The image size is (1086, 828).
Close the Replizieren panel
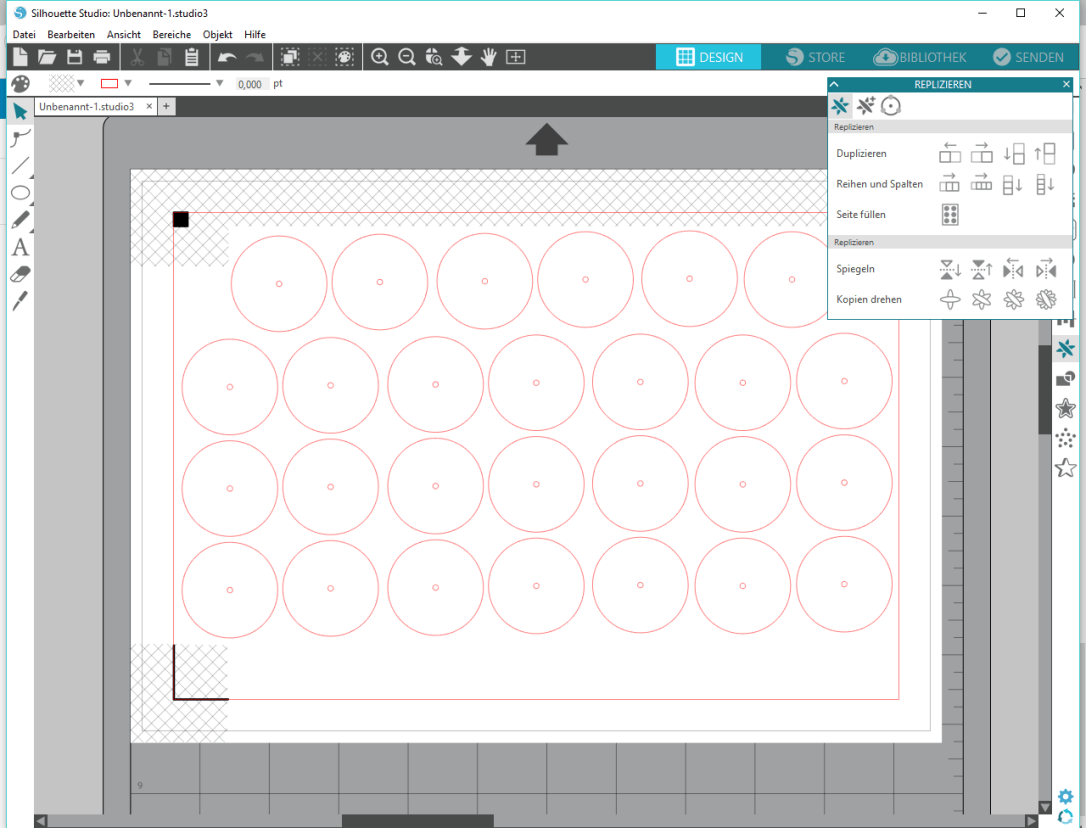pos(1066,85)
